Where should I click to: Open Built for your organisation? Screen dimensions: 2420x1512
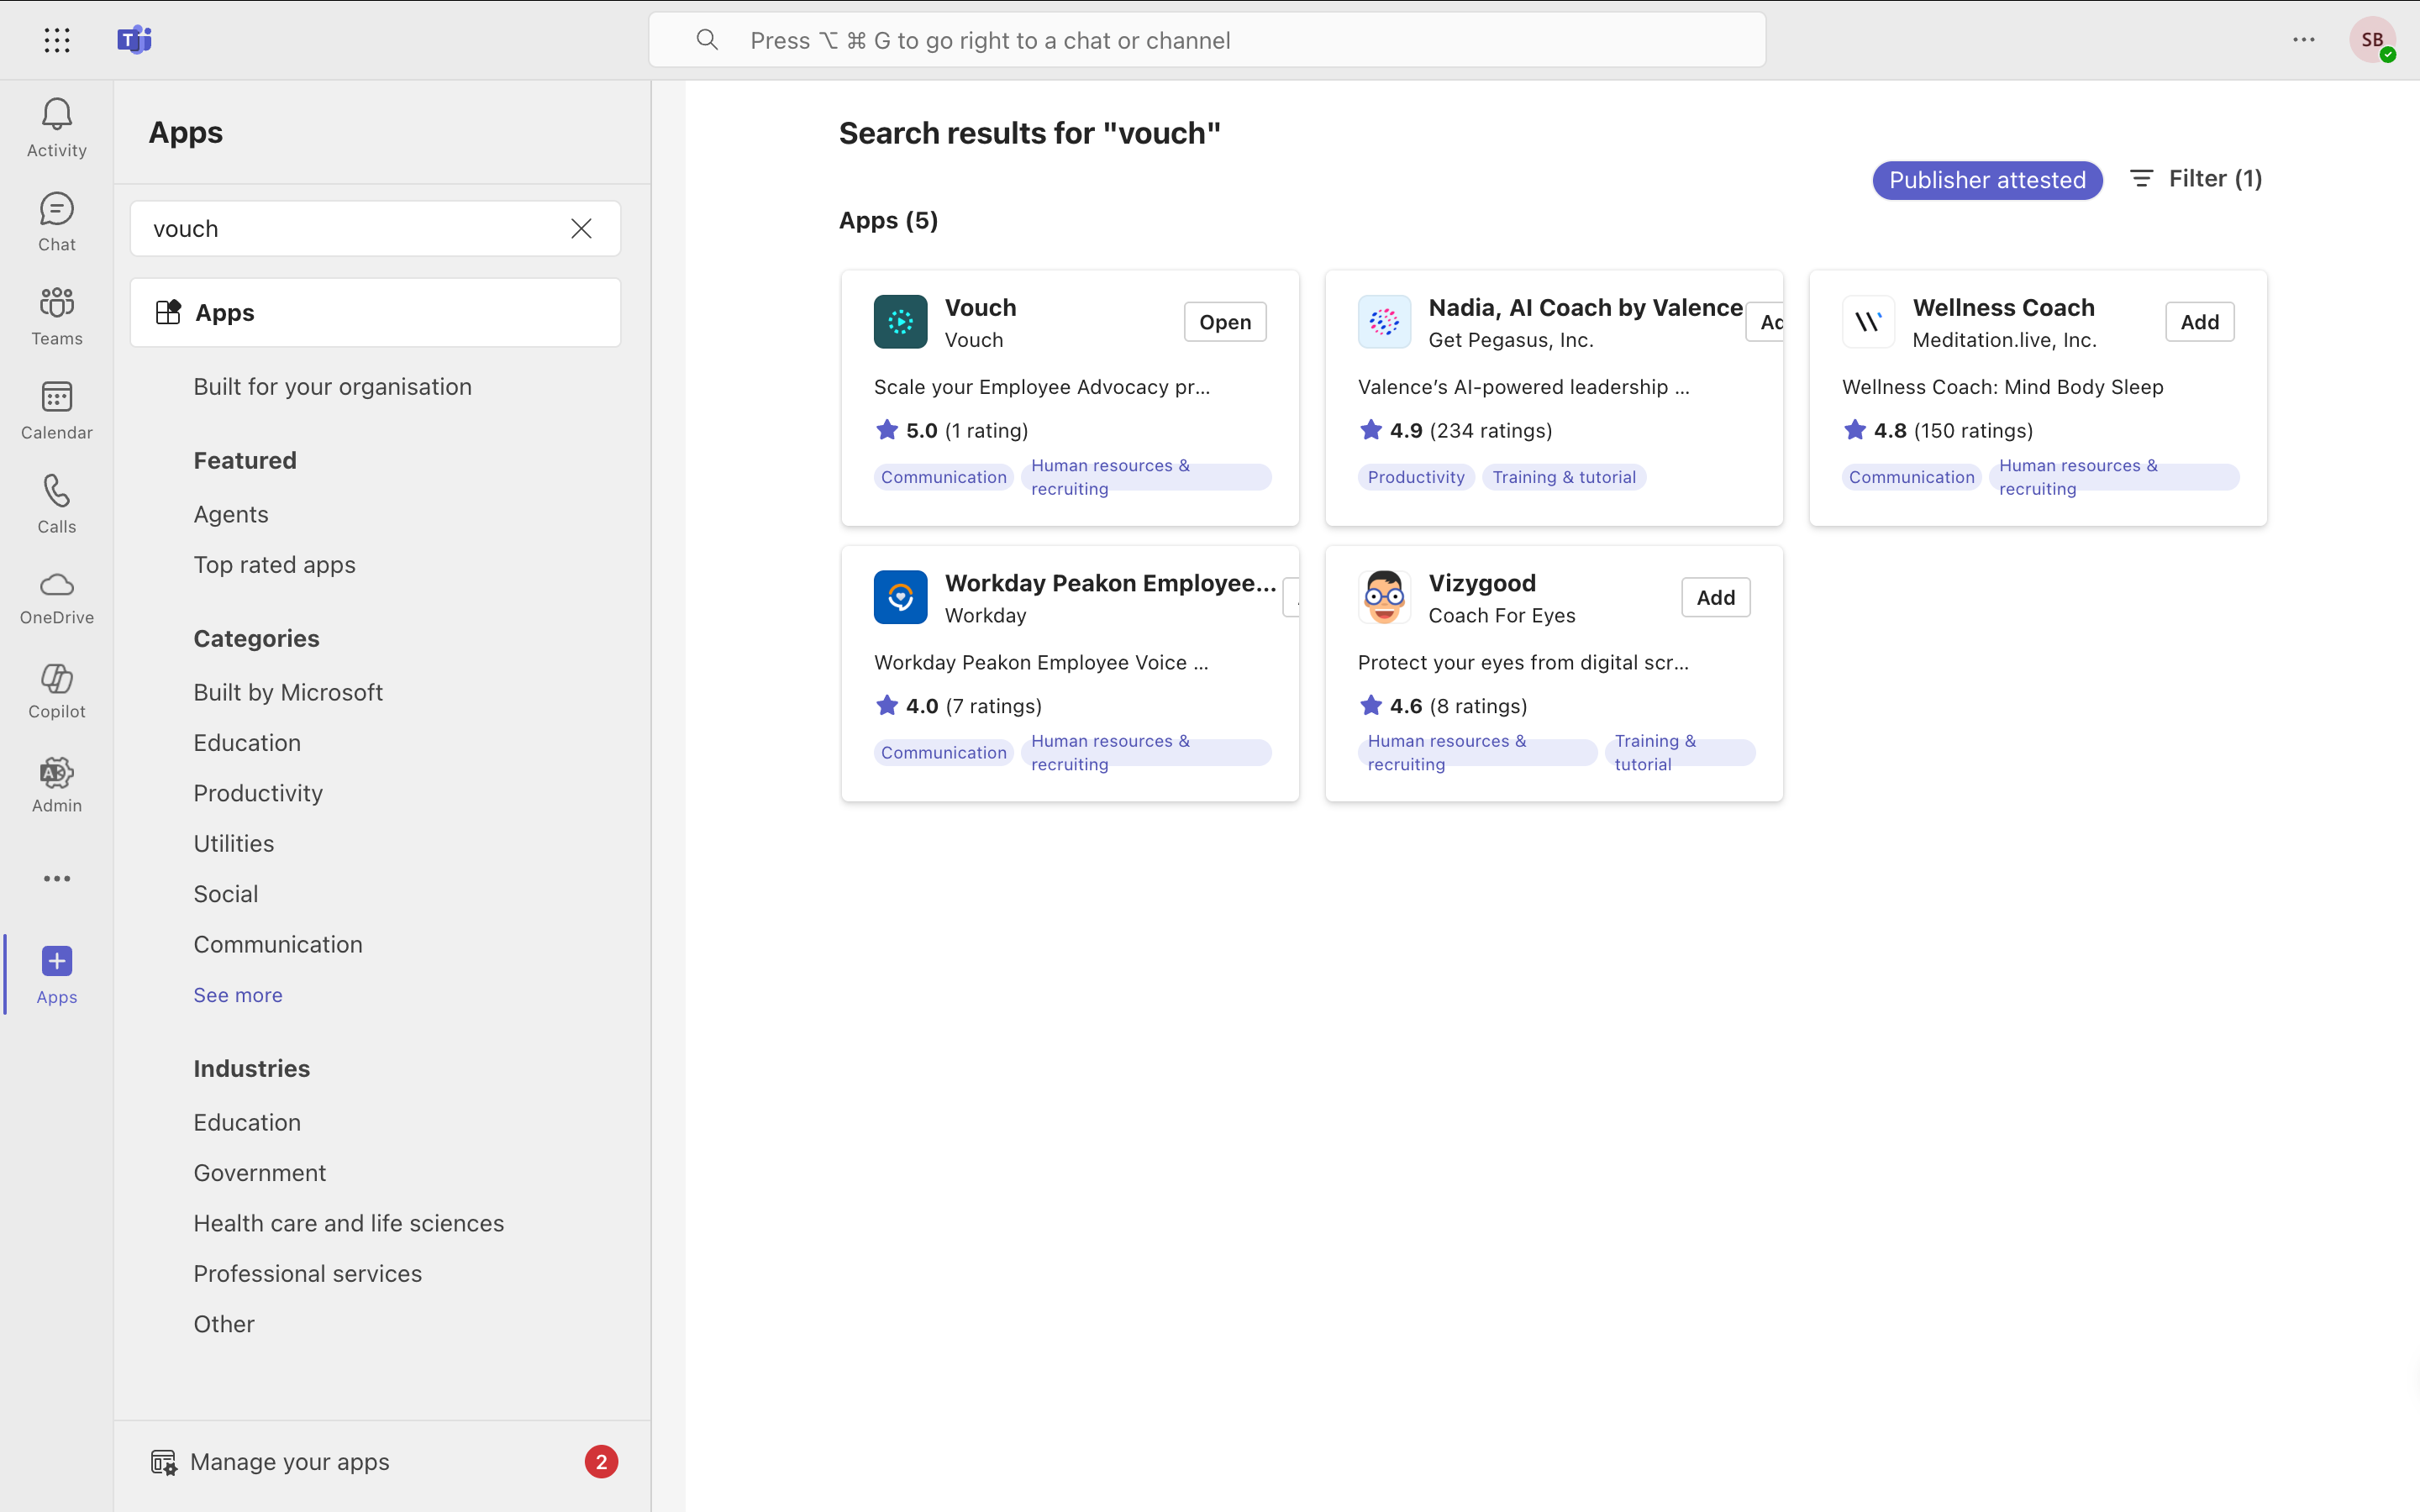332,387
